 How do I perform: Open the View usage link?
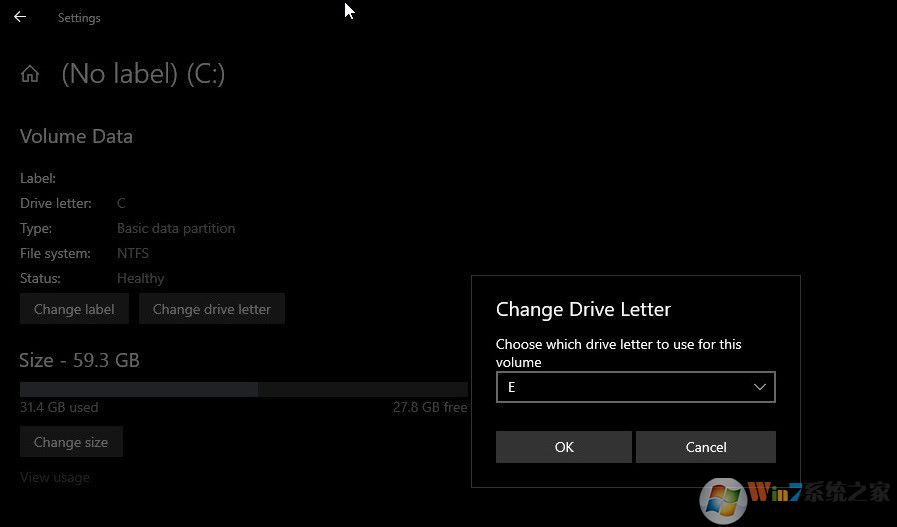tap(55, 477)
